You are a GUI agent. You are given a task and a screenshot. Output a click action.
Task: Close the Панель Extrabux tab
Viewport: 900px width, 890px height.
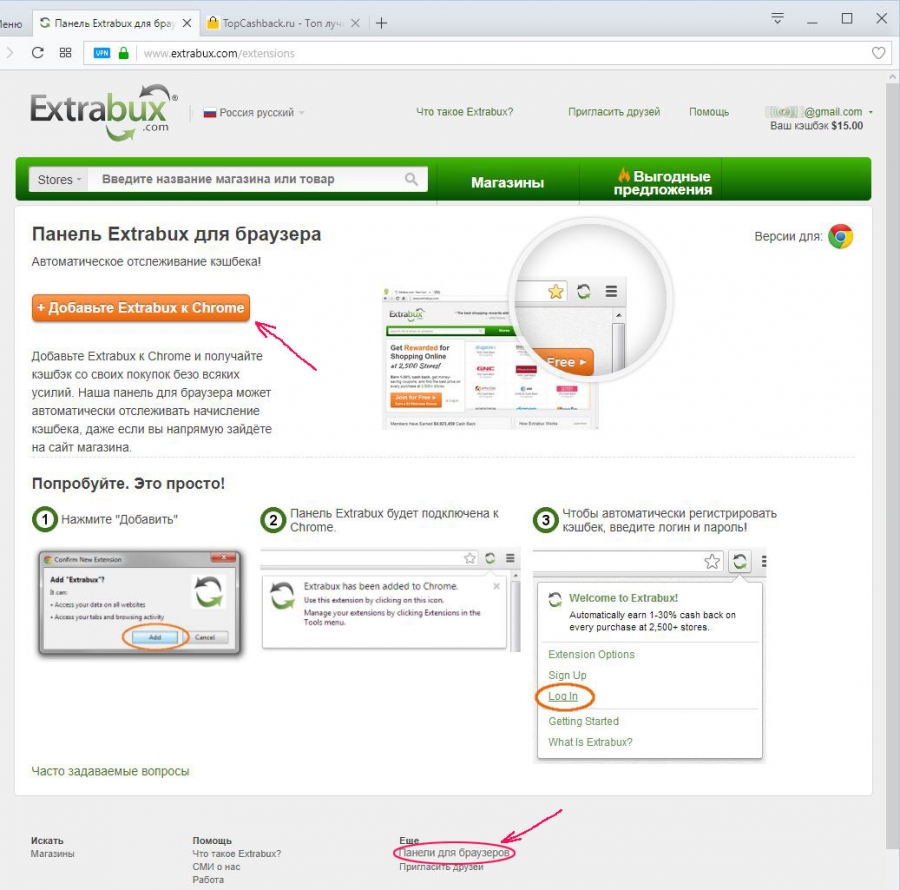[x=187, y=23]
